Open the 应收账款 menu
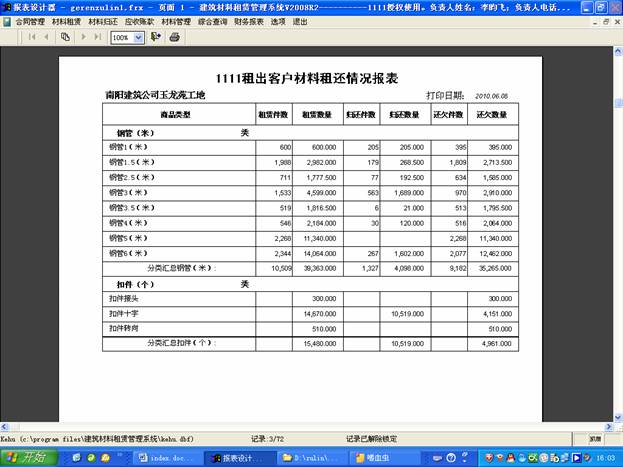Viewport: 623px width, 467px height. (x=139, y=20)
